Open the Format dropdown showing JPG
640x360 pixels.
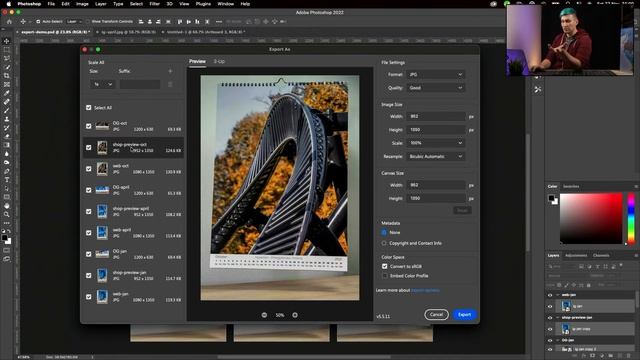(436, 75)
